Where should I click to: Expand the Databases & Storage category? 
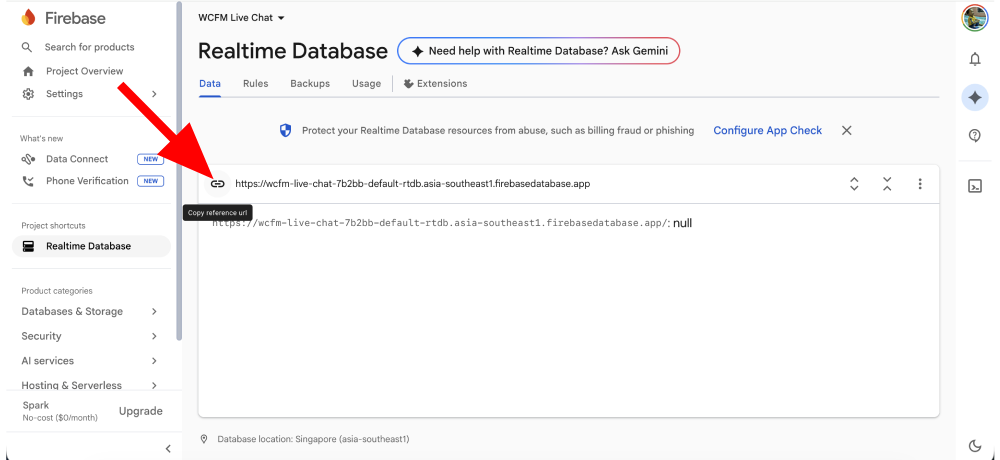click(90, 312)
